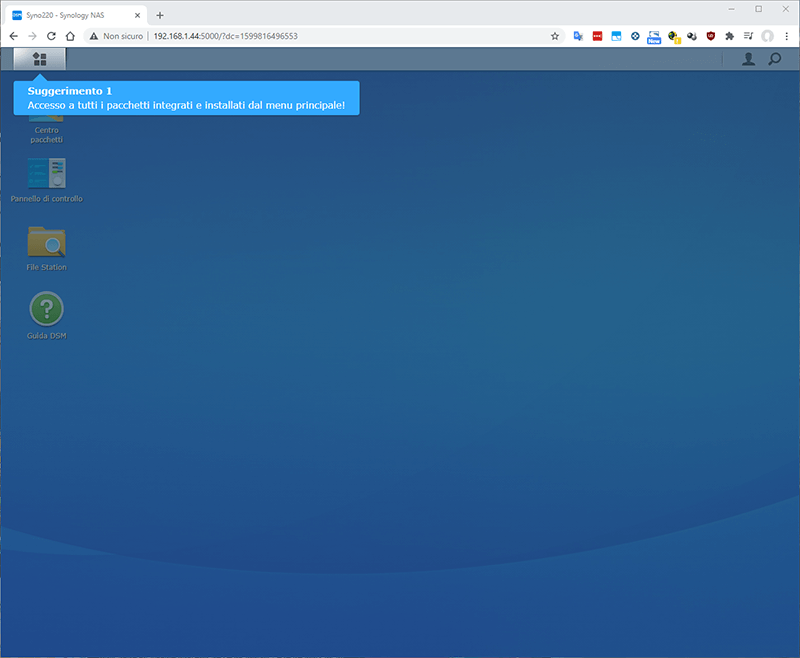Viewport: 800px width, 658px height.
Task: Bookmark this page with the star
Action: click(x=555, y=36)
